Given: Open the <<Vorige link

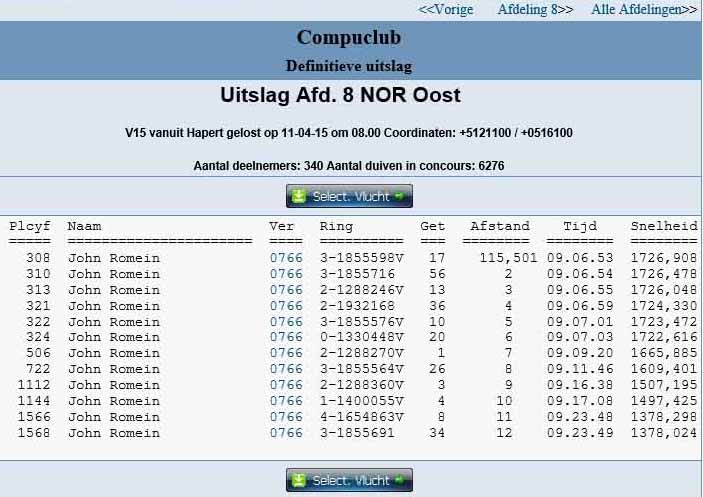Looking at the screenshot, I should (x=446, y=9).
